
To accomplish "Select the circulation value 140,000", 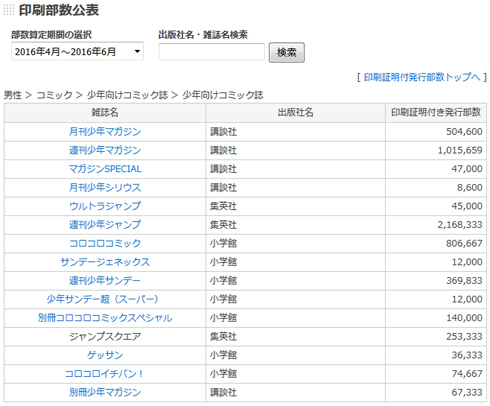I will [464, 318].
